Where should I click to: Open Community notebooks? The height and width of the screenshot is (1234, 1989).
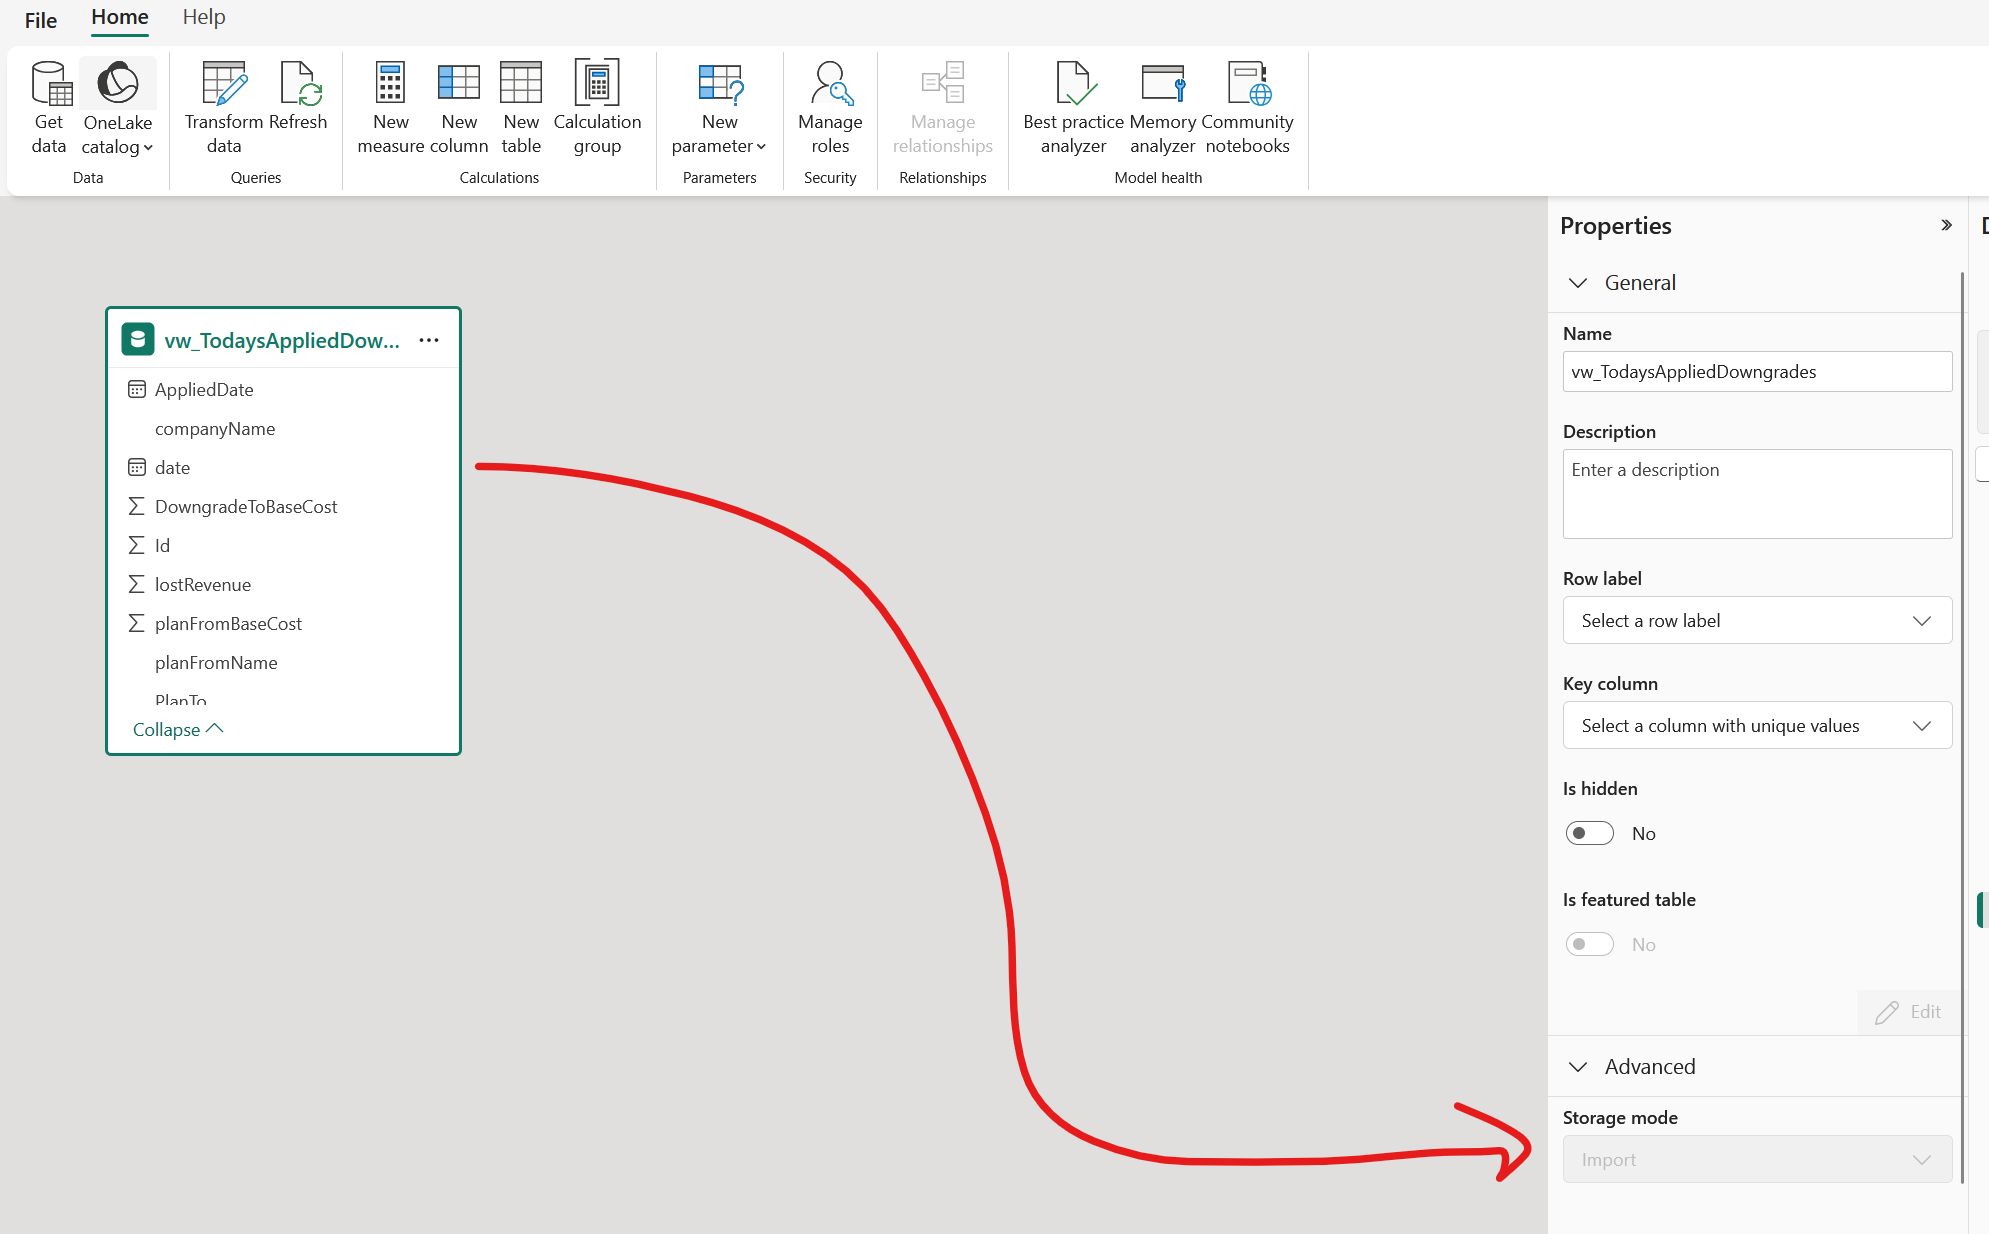[1247, 108]
